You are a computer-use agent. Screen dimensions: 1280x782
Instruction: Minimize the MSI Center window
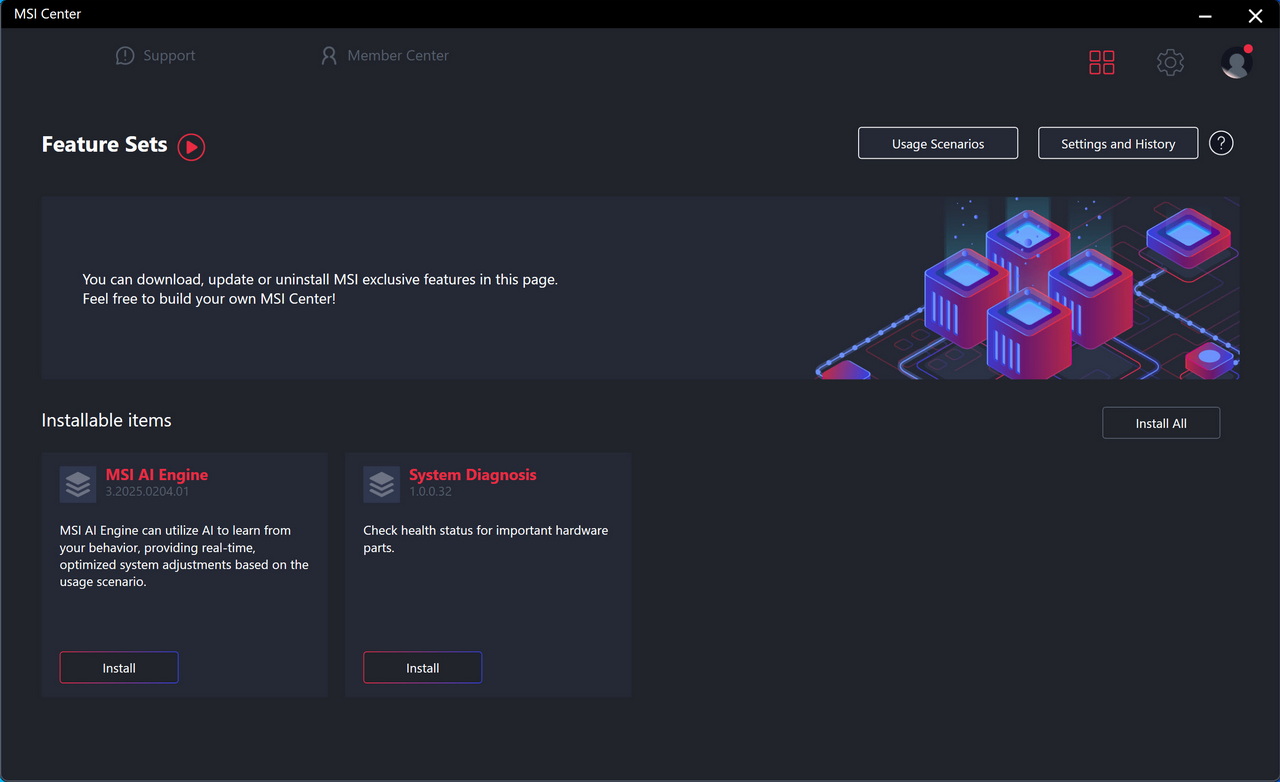point(1205,15)
